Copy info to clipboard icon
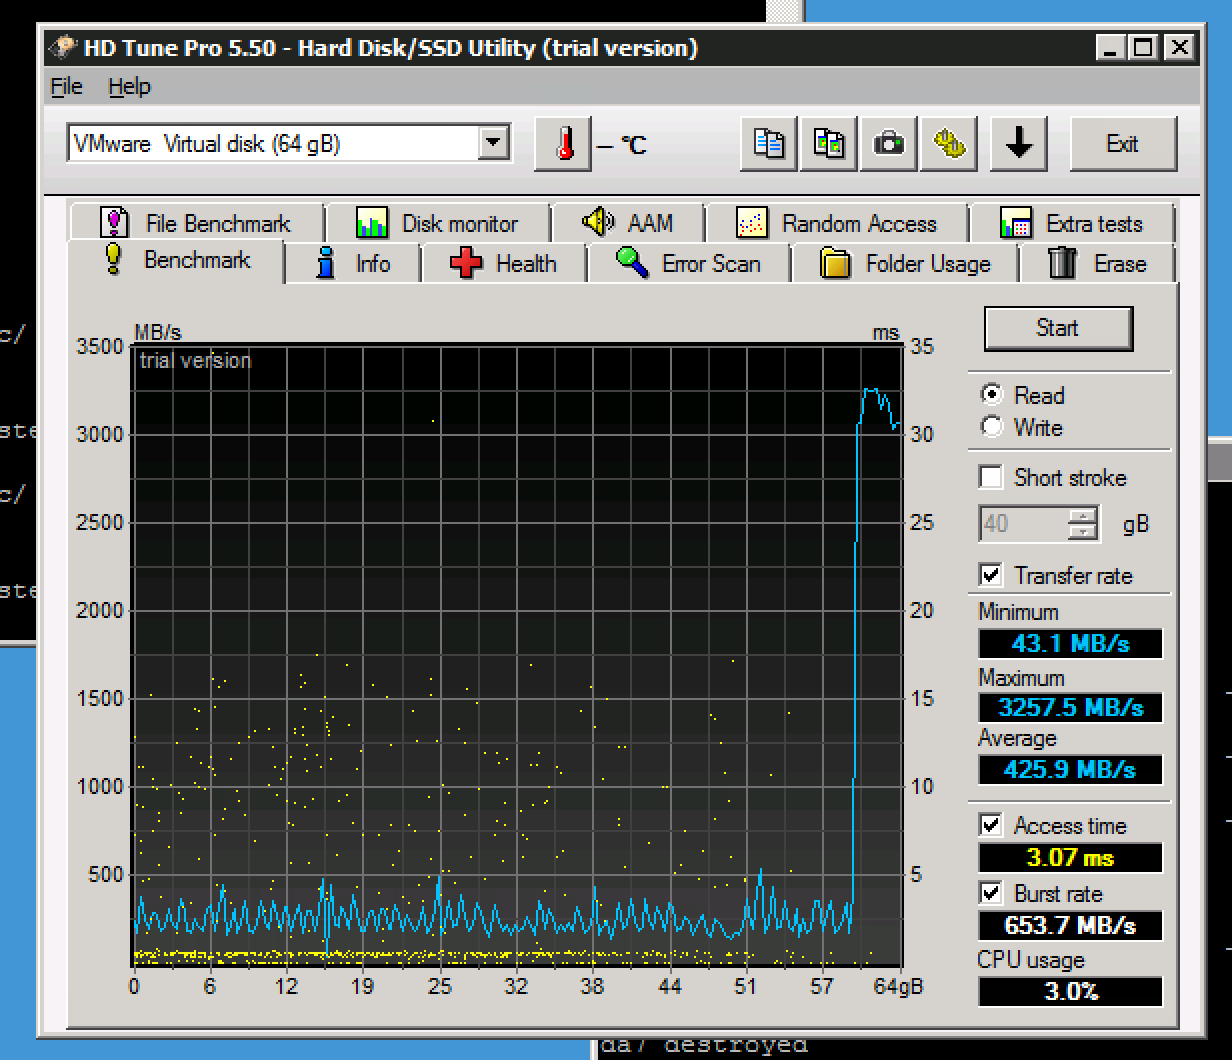Screen dimensions: 1232x1060 [x=768, y=144]
